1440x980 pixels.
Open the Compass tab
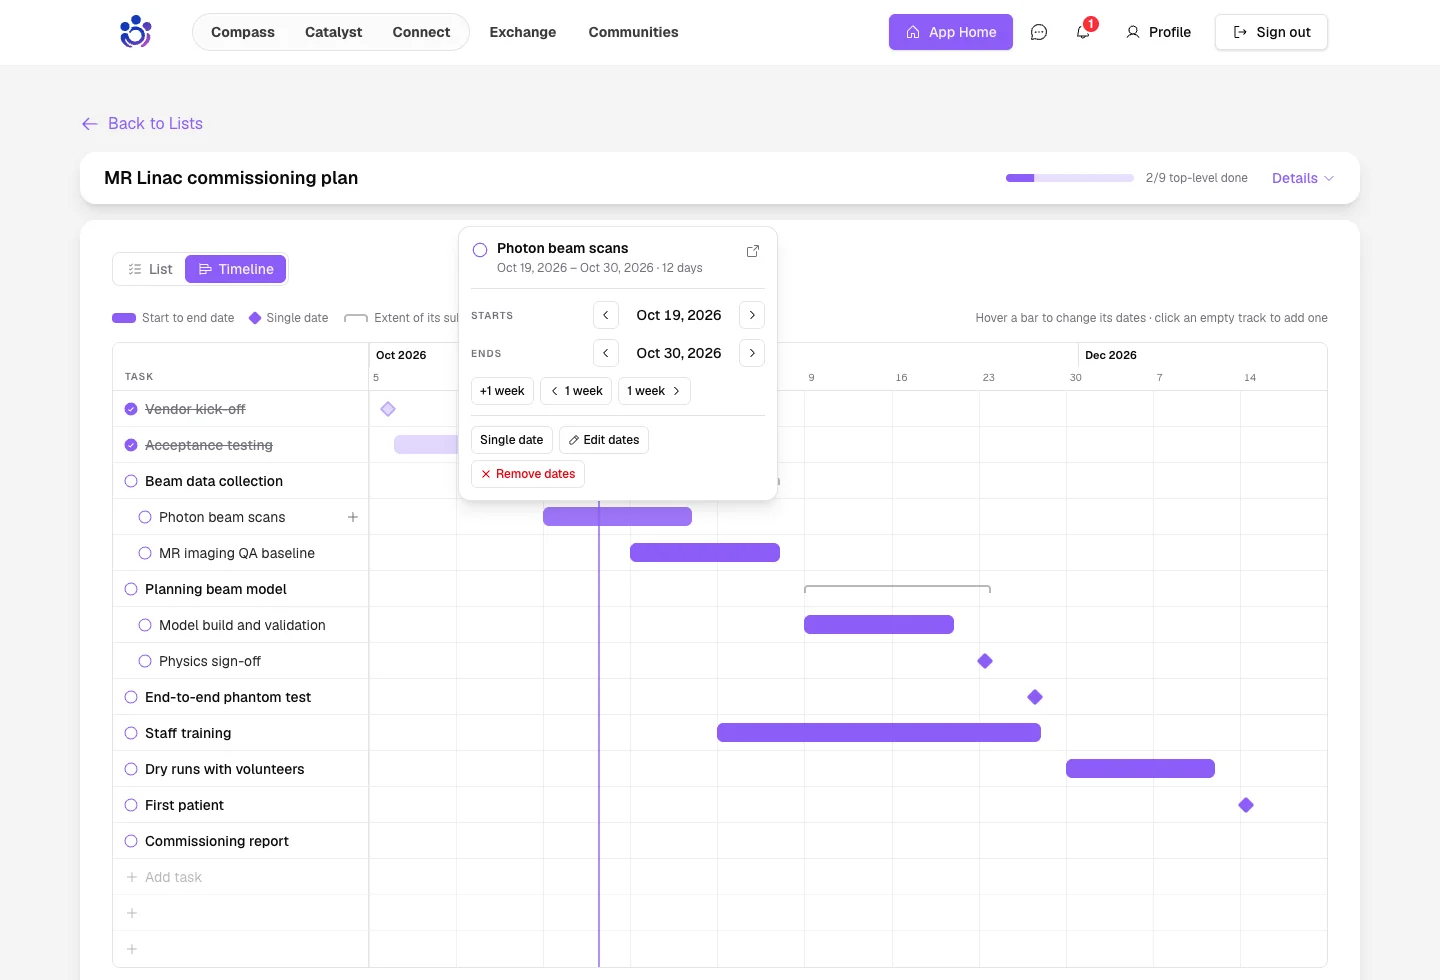243,32
